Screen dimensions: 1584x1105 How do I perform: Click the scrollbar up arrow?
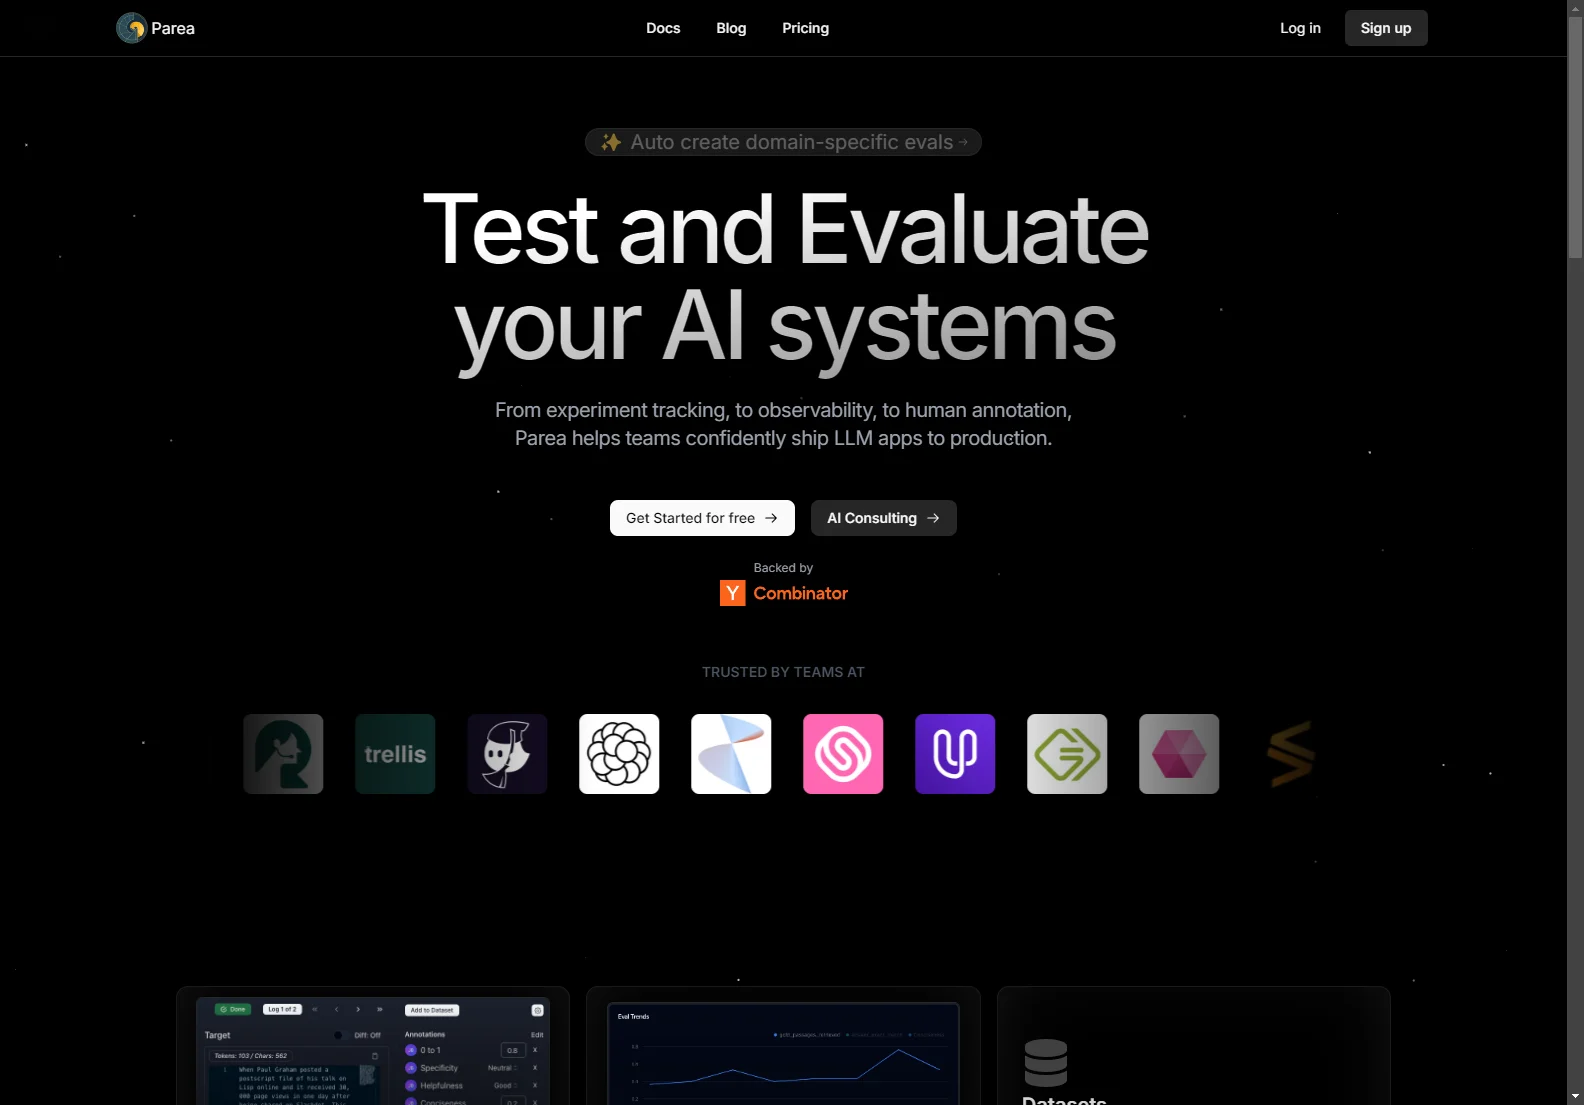(x=1576, y=8)
